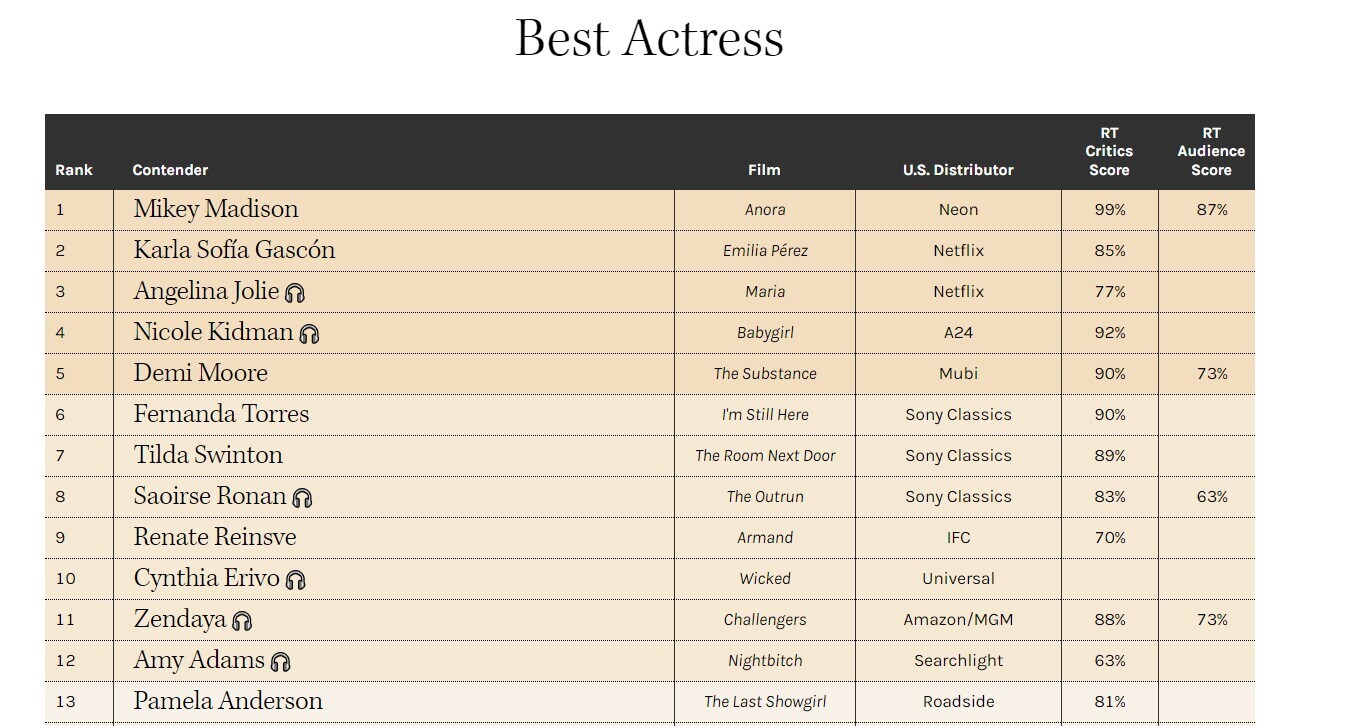This screenshot has height=726, width=1355.
Task: Sort by RT Critics Score header
Action: click(1109, 152)
